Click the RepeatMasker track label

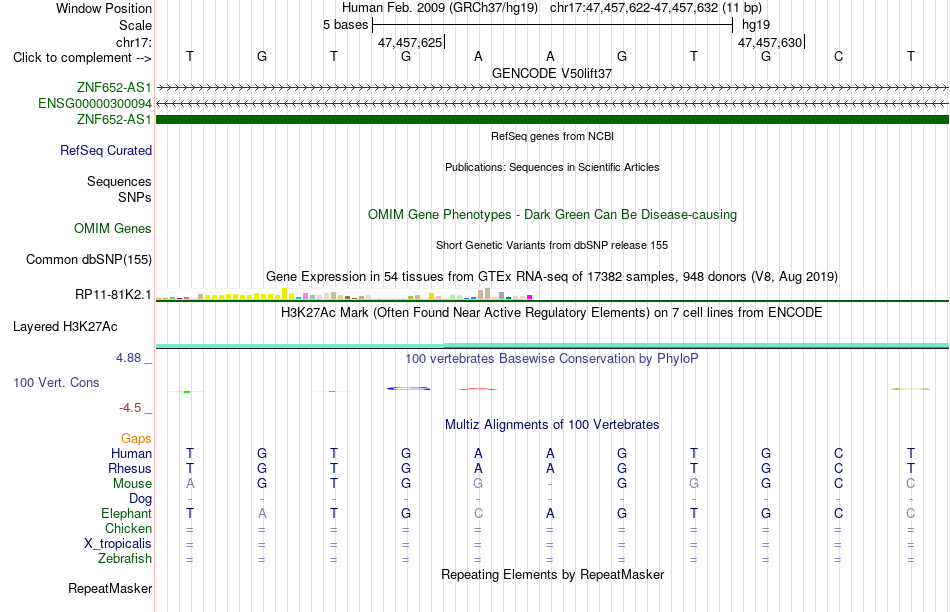pyautogui.click(x=110, y=588)
